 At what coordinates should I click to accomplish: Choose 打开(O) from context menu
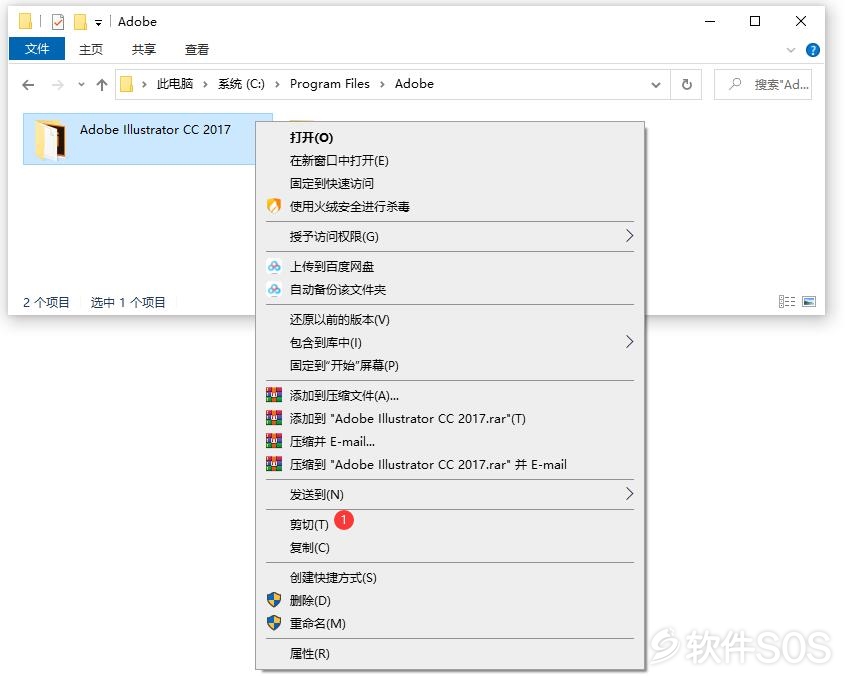tap(311, 137)
